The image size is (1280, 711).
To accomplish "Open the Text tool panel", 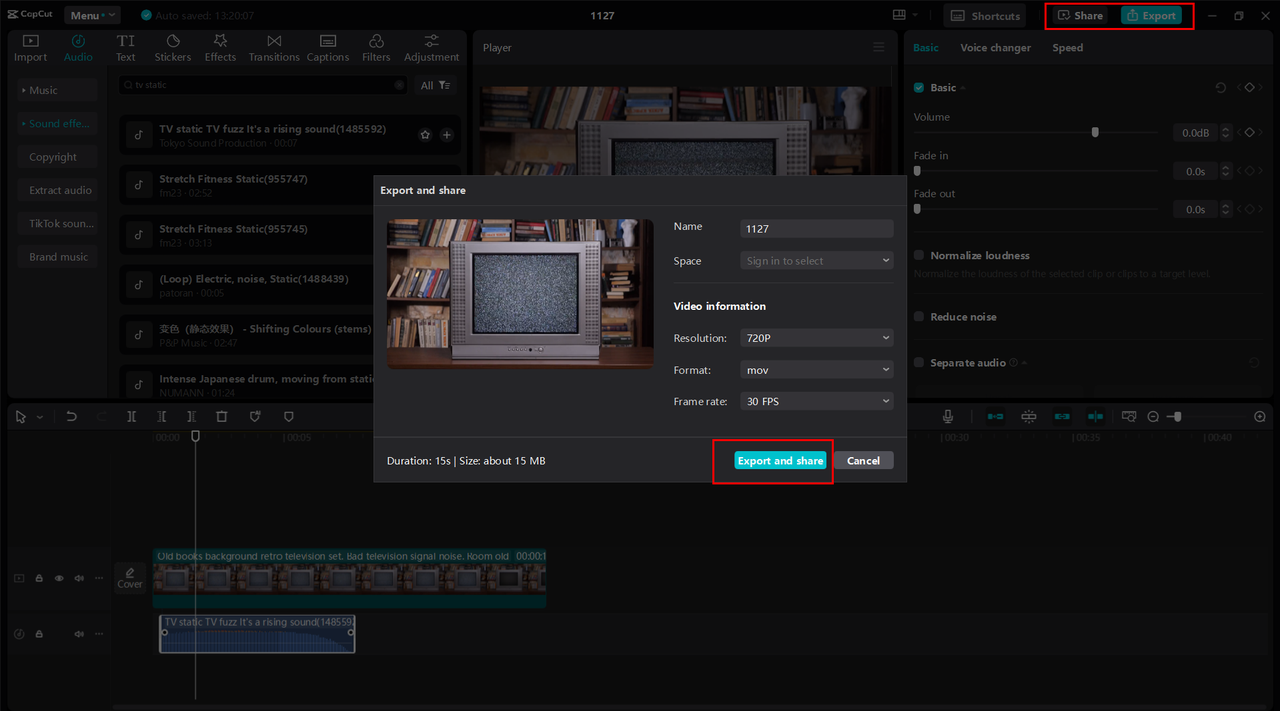I will tap(126, 48).
